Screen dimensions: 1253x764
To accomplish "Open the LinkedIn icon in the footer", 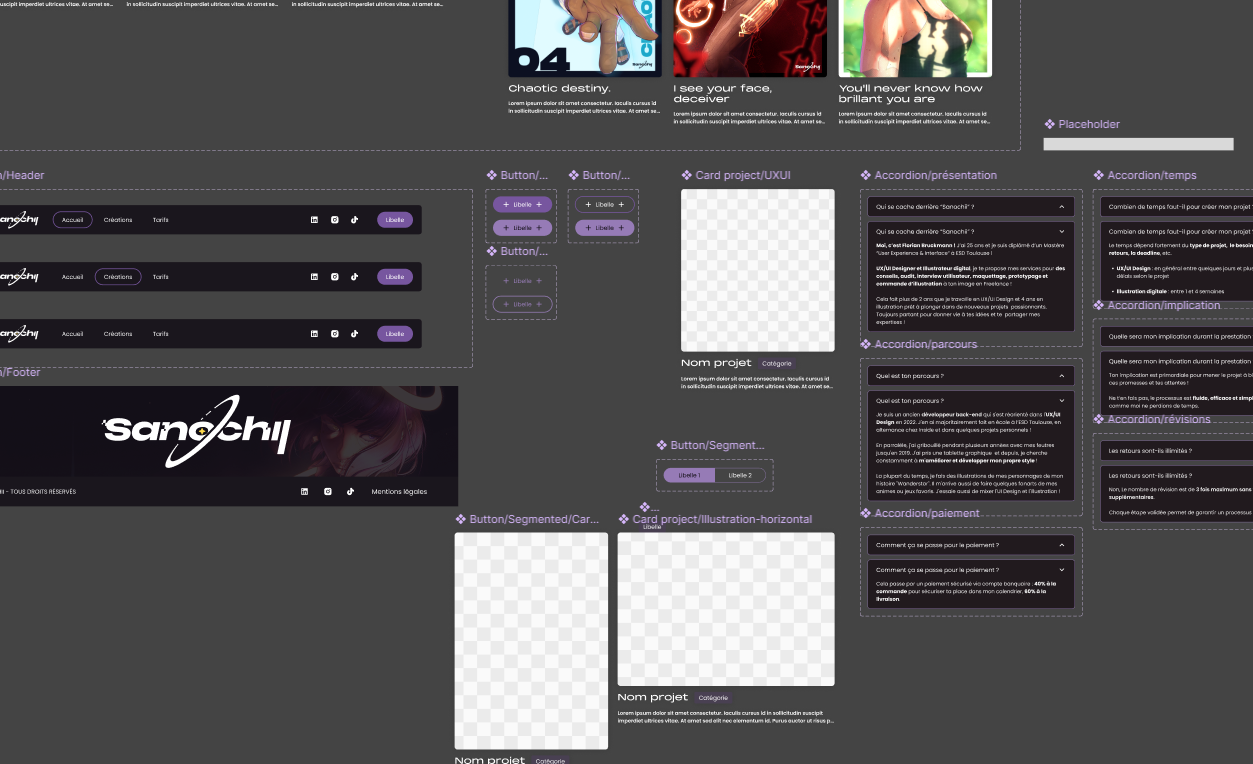I will click(305, 491).
